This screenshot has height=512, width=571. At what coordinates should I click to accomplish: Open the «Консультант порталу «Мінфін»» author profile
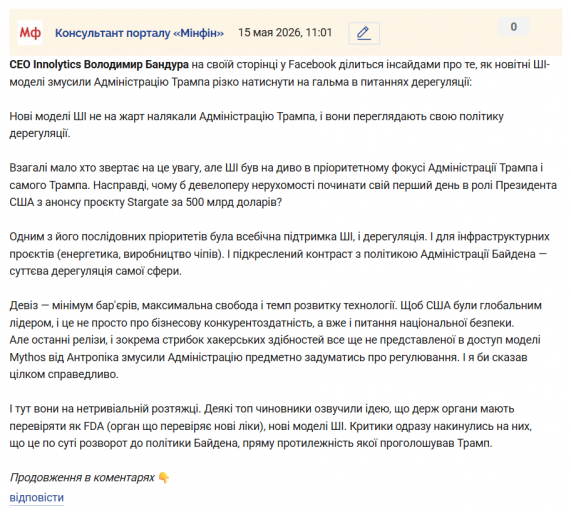(x=139, y=33)
